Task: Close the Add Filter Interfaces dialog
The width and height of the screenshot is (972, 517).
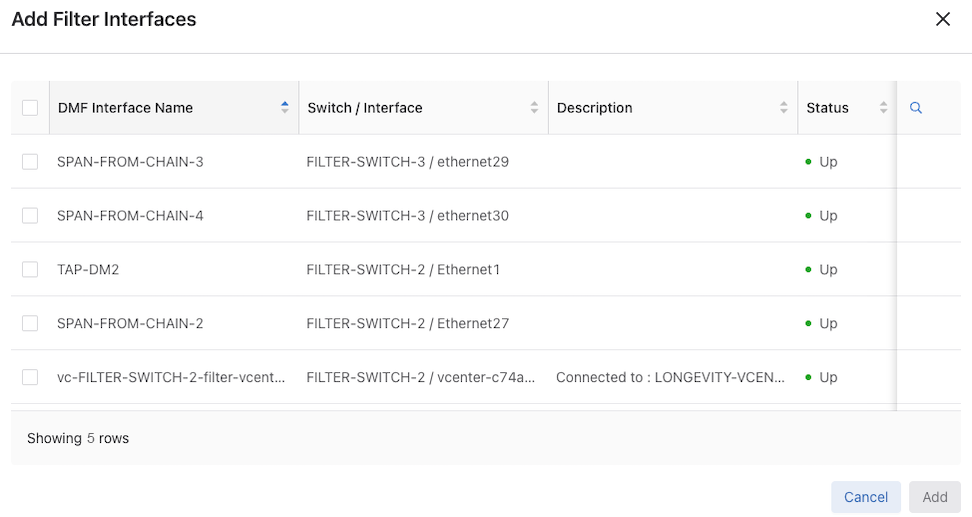Action: pyautogui.click(x=942, y=19)
